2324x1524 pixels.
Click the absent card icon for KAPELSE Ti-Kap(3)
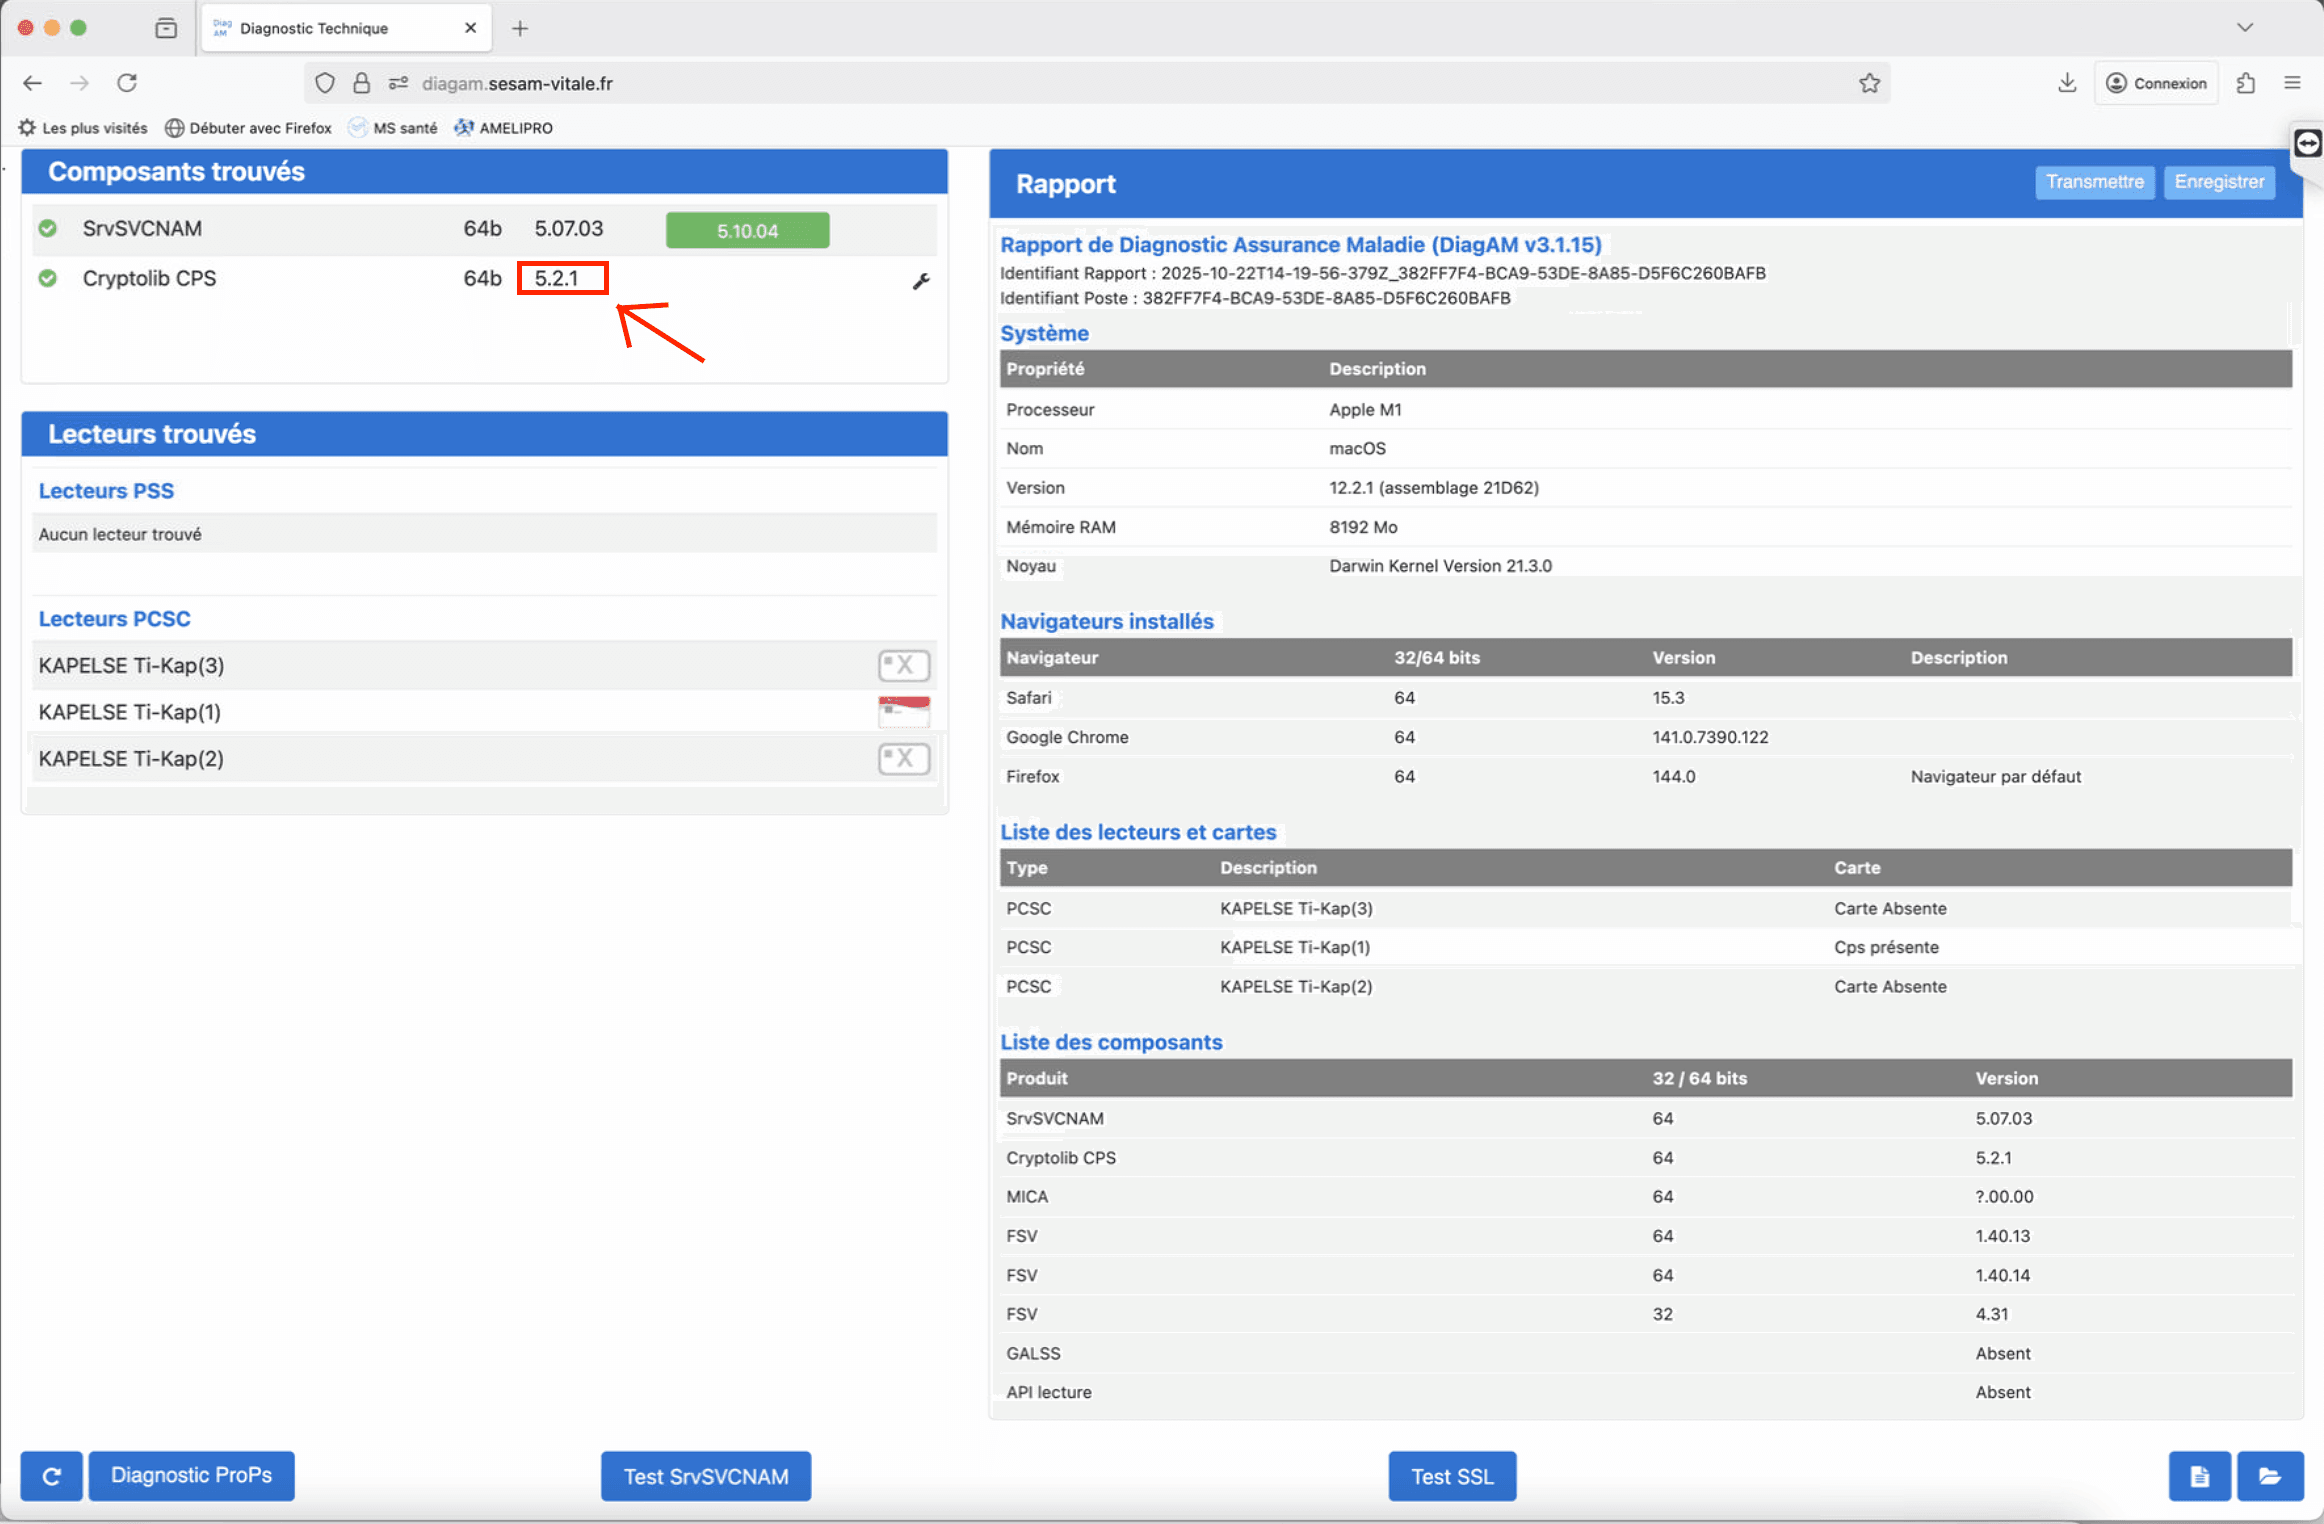903,665
